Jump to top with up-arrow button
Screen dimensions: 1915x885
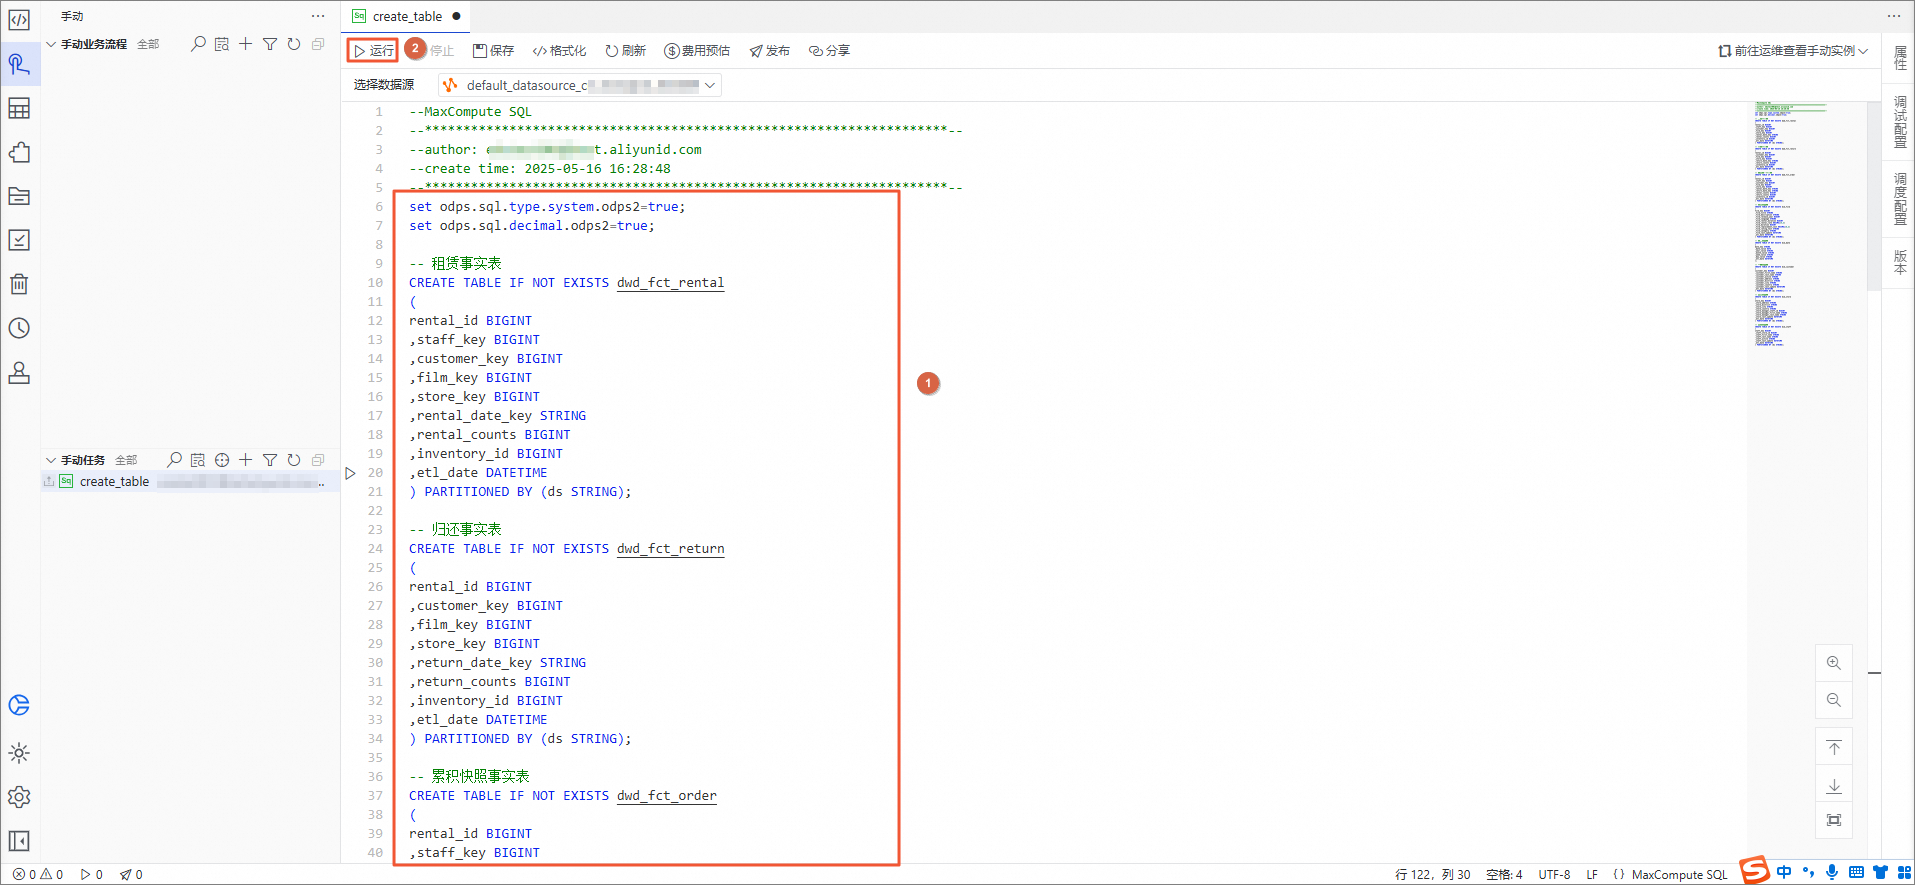tap(1834, 748)
